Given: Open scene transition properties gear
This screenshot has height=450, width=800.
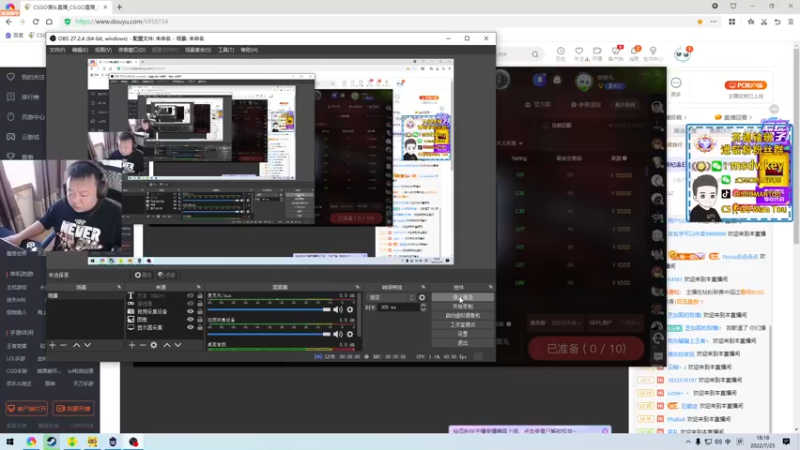Looking at the screenshot, I should tap(422, 297).
